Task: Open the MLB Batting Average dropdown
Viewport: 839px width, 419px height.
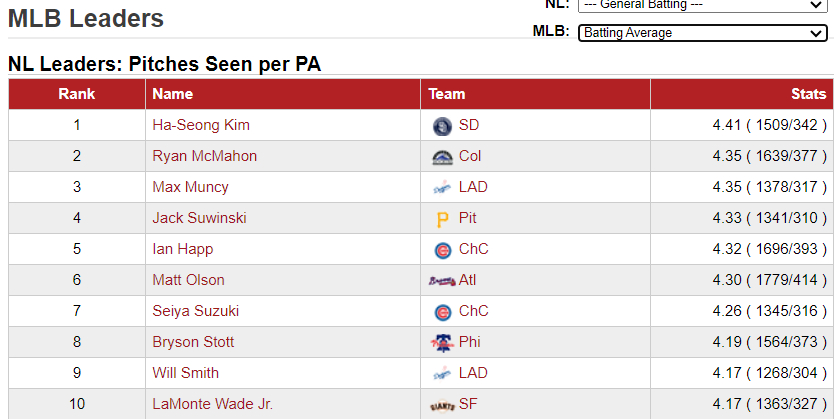Action: [703, 33]
